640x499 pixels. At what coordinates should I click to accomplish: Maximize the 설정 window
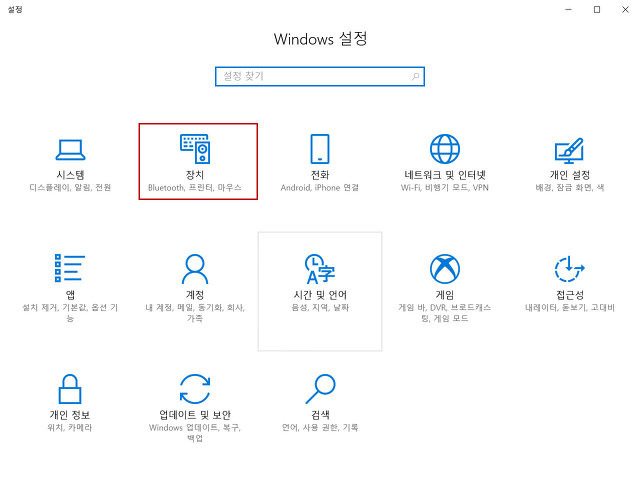[x=597, y=9]
